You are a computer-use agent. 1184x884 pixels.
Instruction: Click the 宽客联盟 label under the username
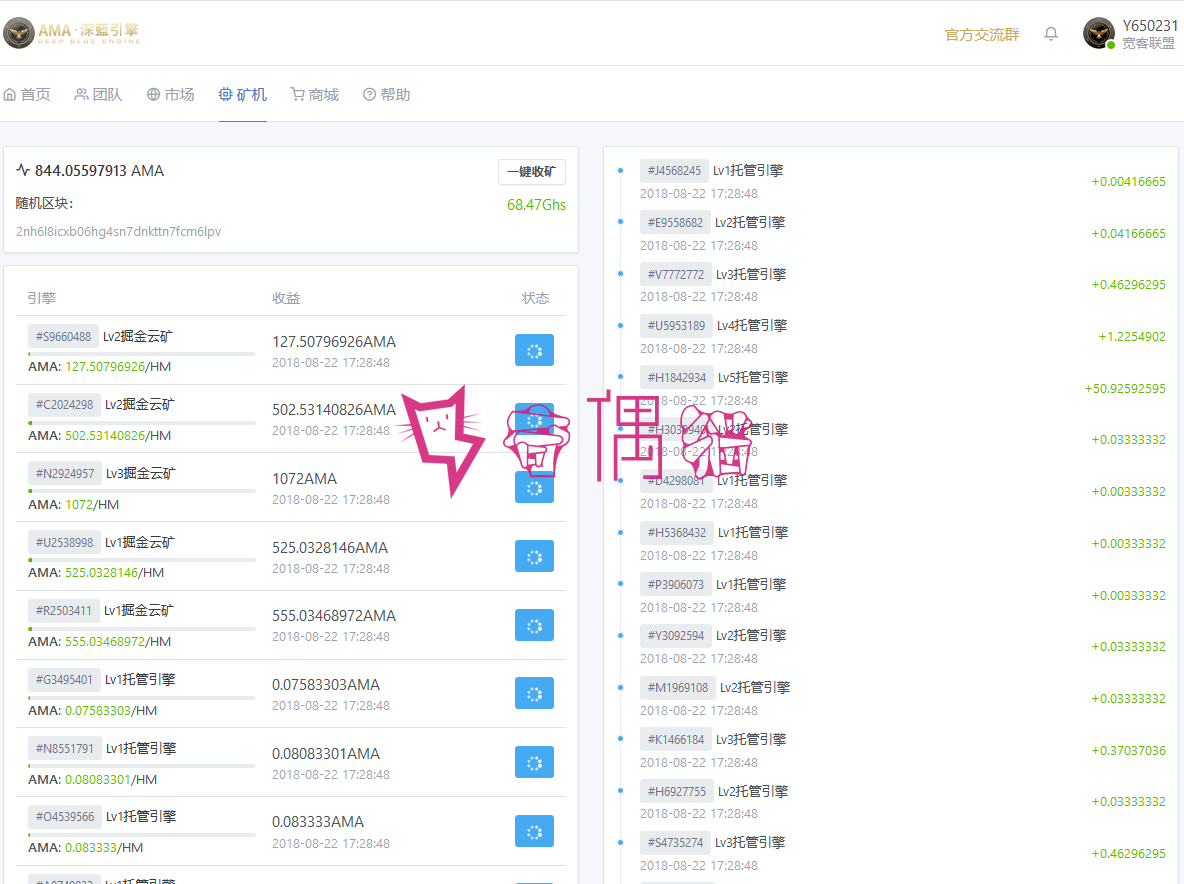(1148, 44)
